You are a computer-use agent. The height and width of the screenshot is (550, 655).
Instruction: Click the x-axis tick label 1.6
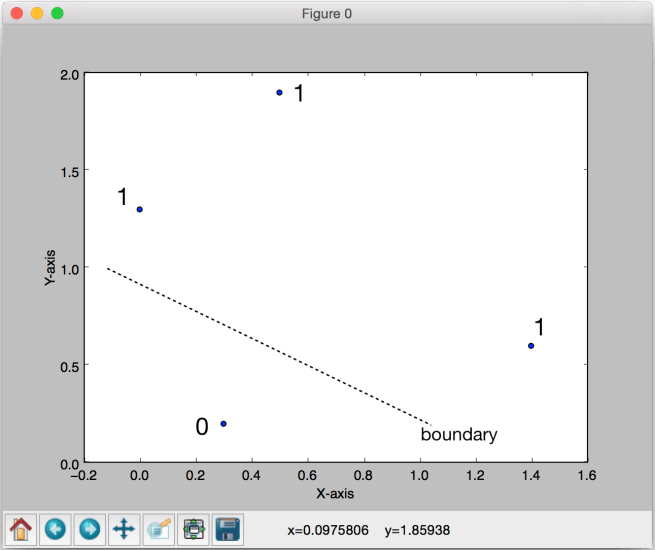click(x=587, y=475)
